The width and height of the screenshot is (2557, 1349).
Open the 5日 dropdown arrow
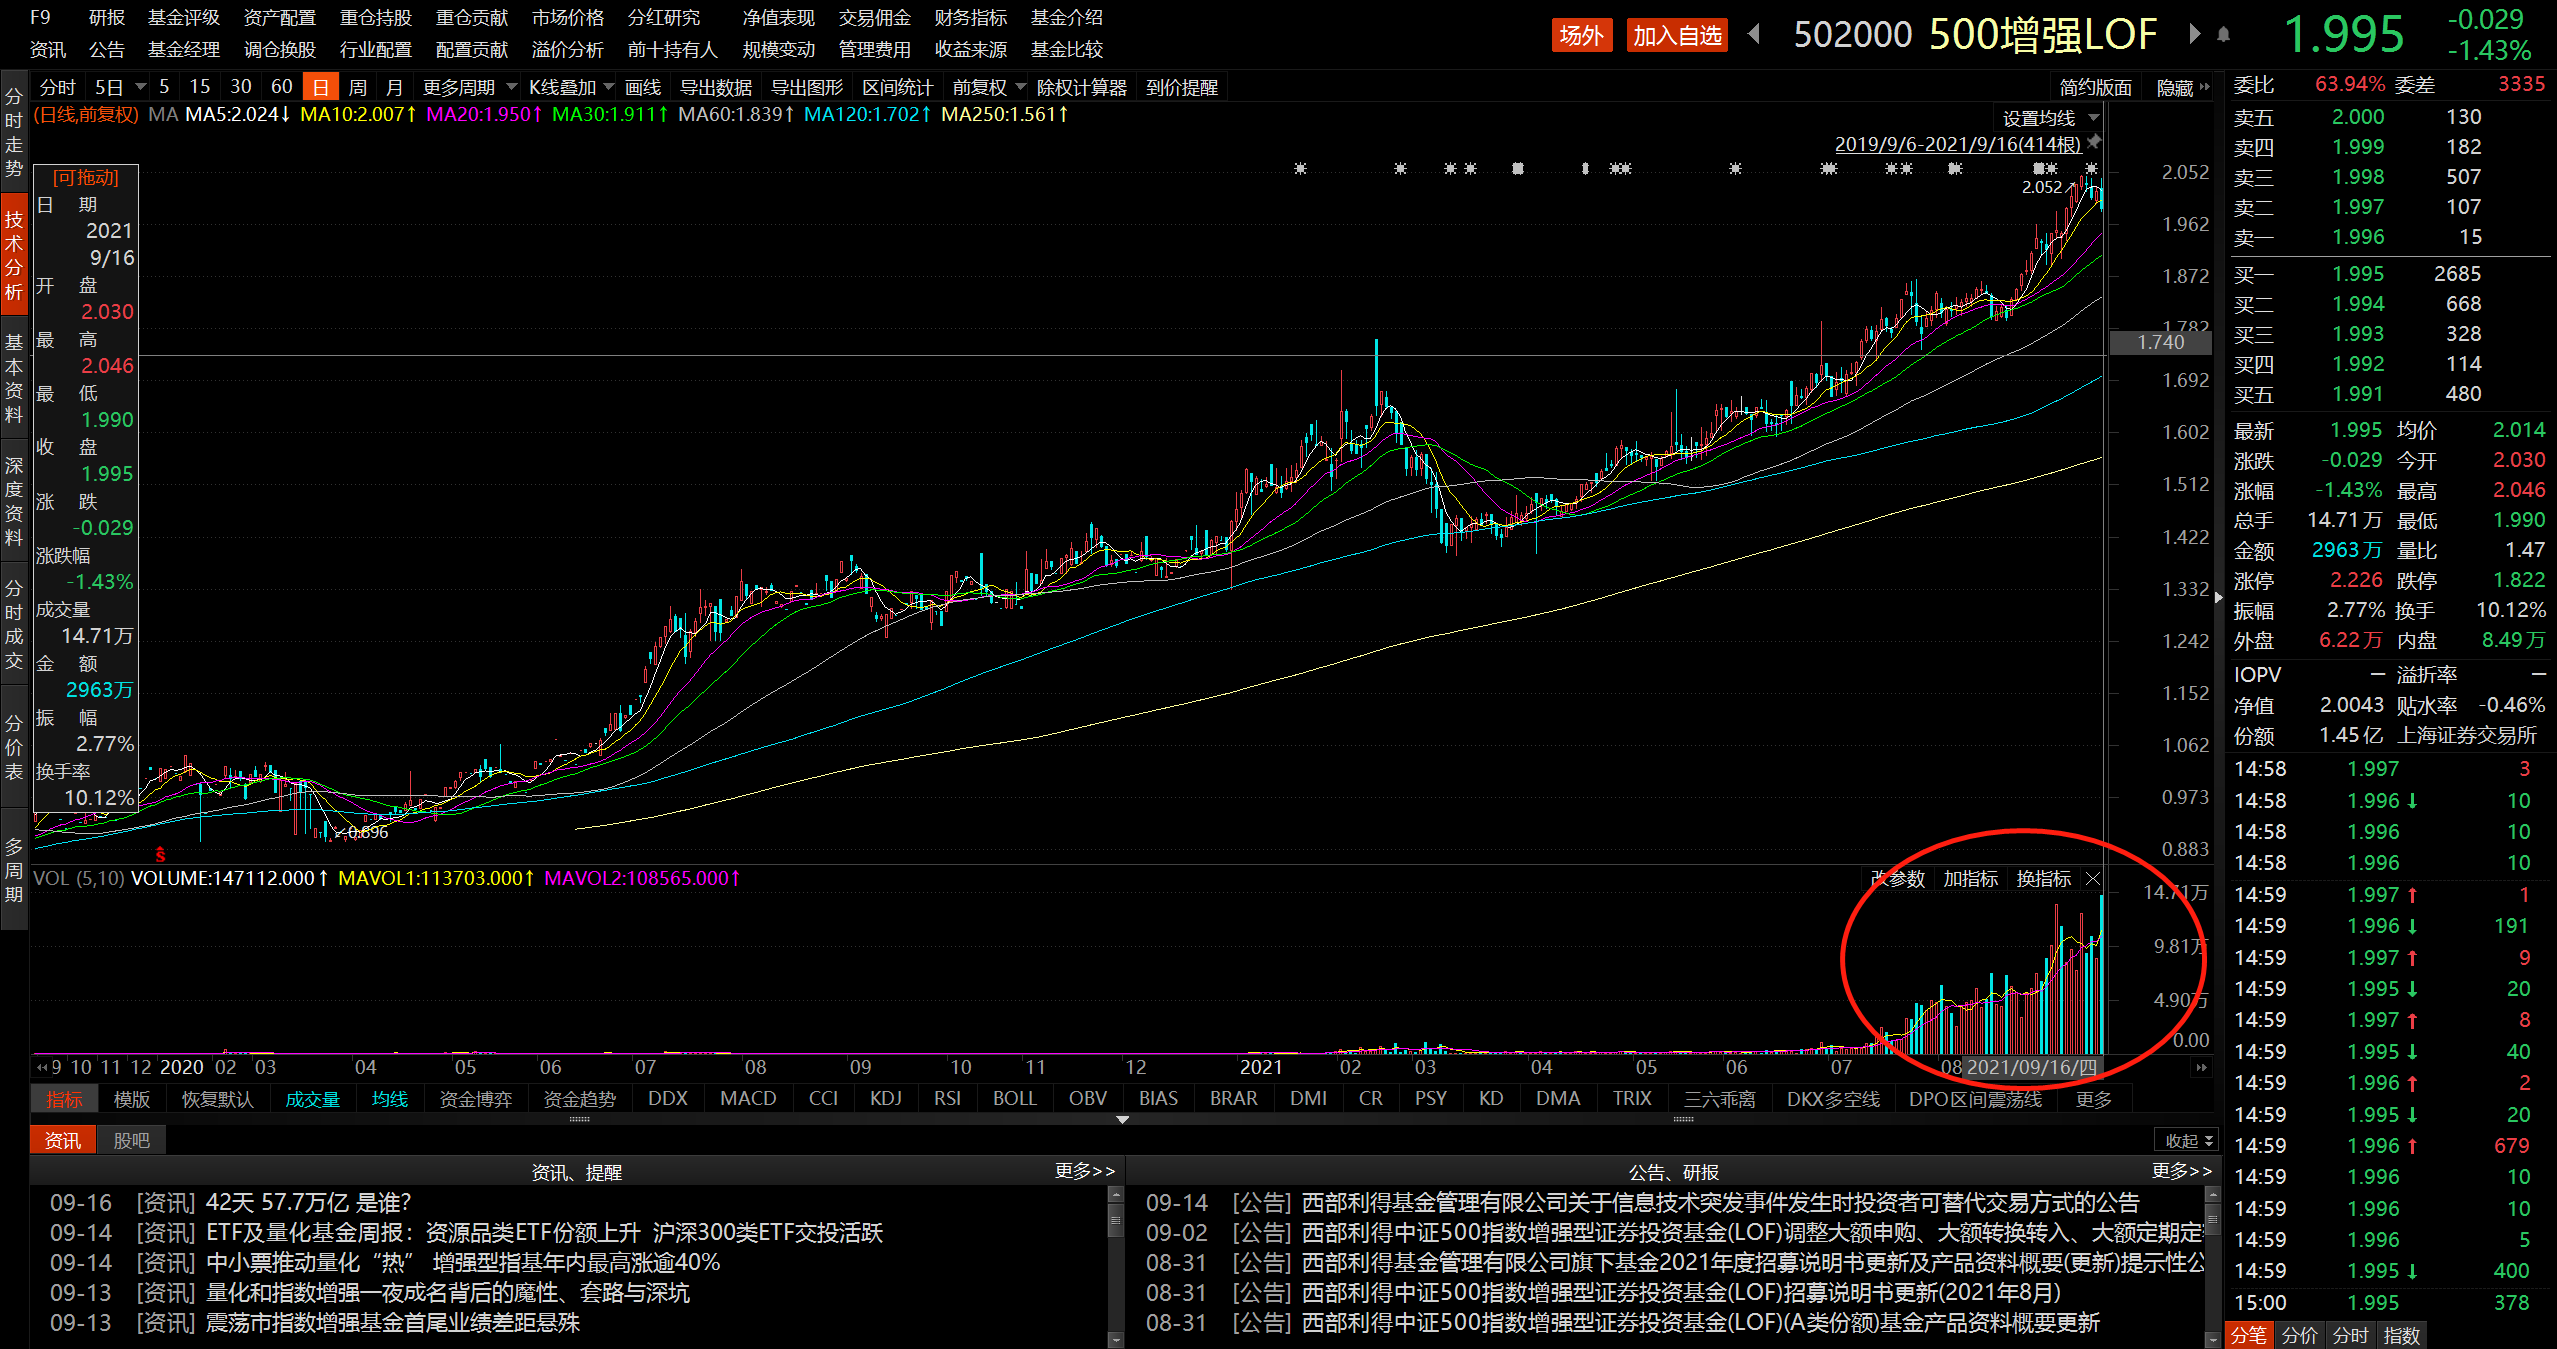pyautogui.click(x=141, y=87)
